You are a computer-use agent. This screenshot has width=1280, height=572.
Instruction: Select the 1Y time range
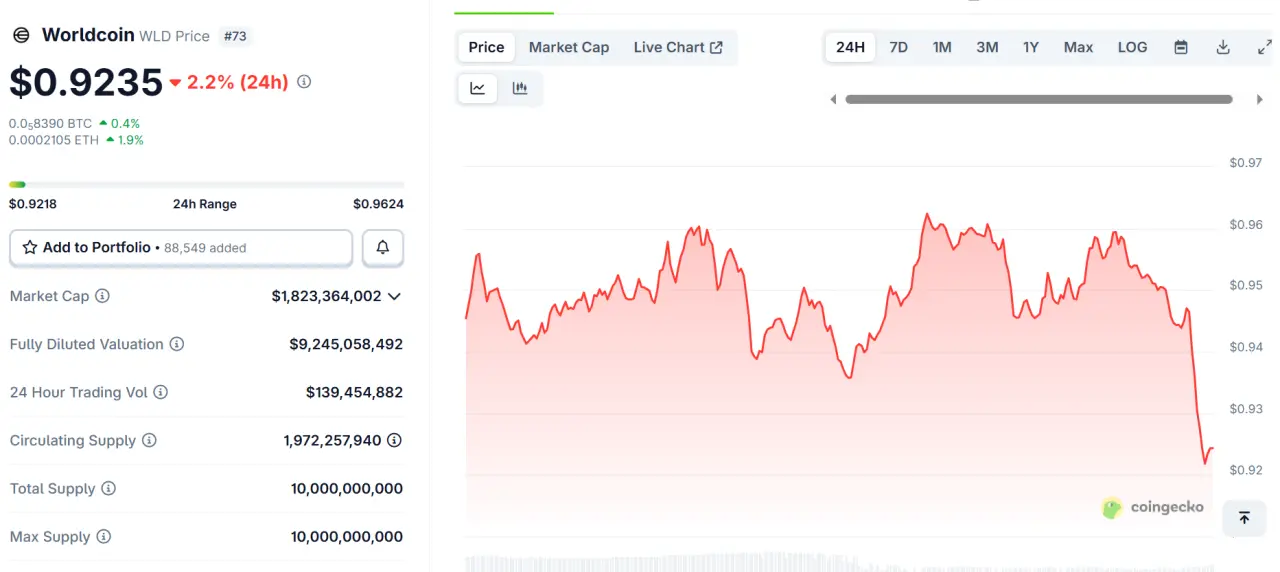1031,47
